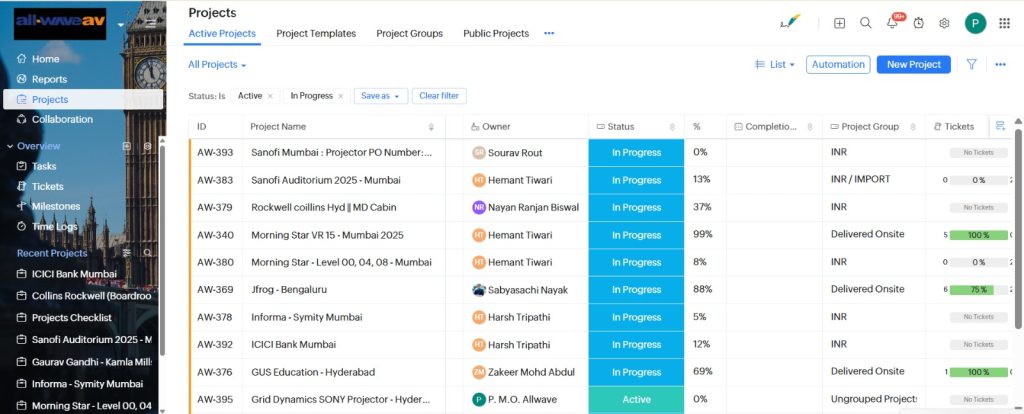Open Collaboration in sidebar
The height and width of the screenshot is (414, 1024).
pyautogui.click(x=62, y=119)
